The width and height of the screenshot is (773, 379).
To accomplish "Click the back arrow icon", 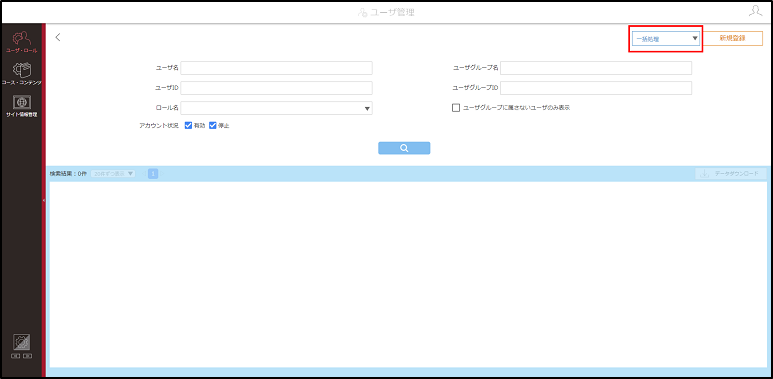I will (58, 37).
